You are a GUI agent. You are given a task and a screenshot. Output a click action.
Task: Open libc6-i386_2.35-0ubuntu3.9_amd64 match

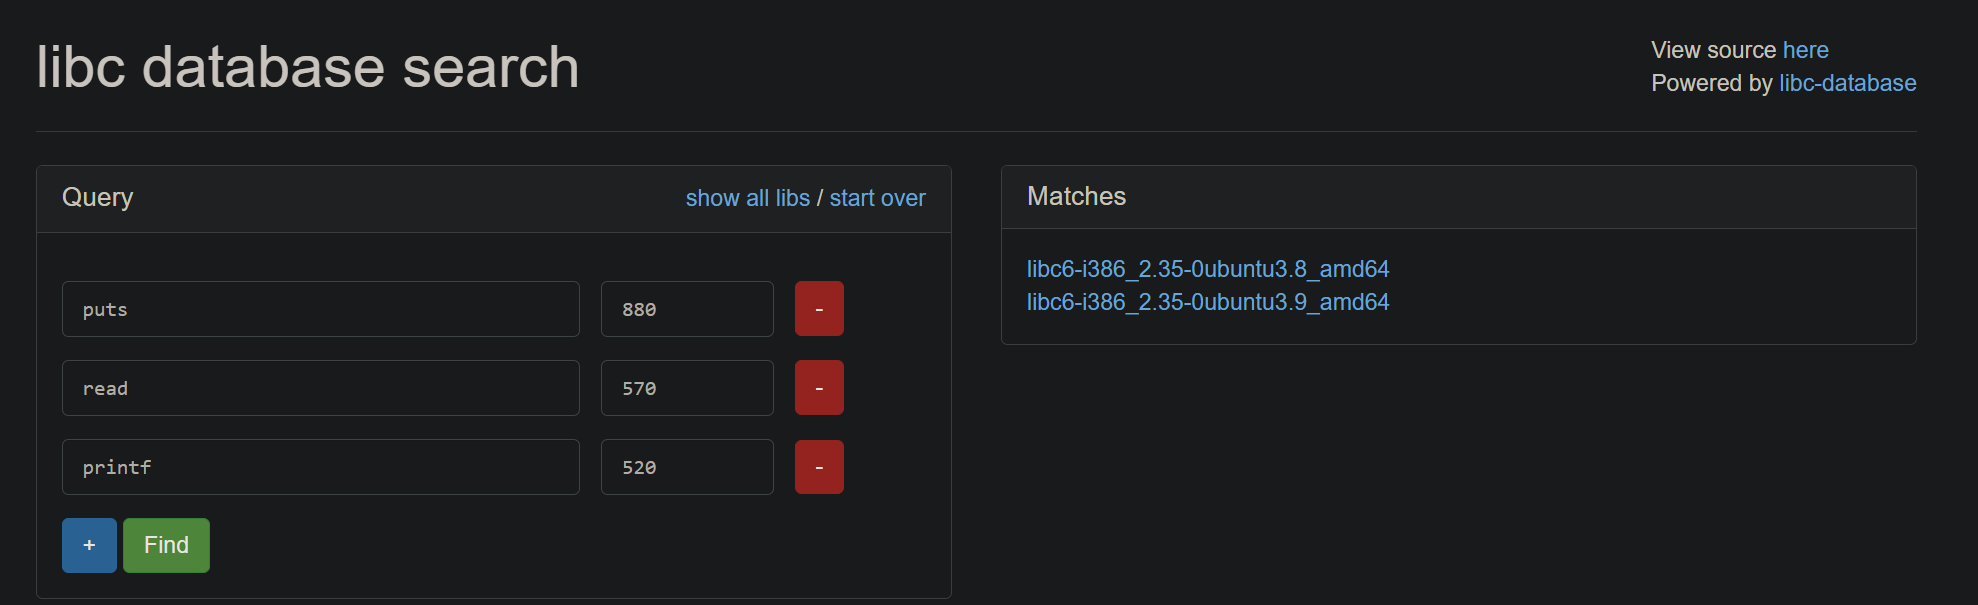(x=1207, y=302)
